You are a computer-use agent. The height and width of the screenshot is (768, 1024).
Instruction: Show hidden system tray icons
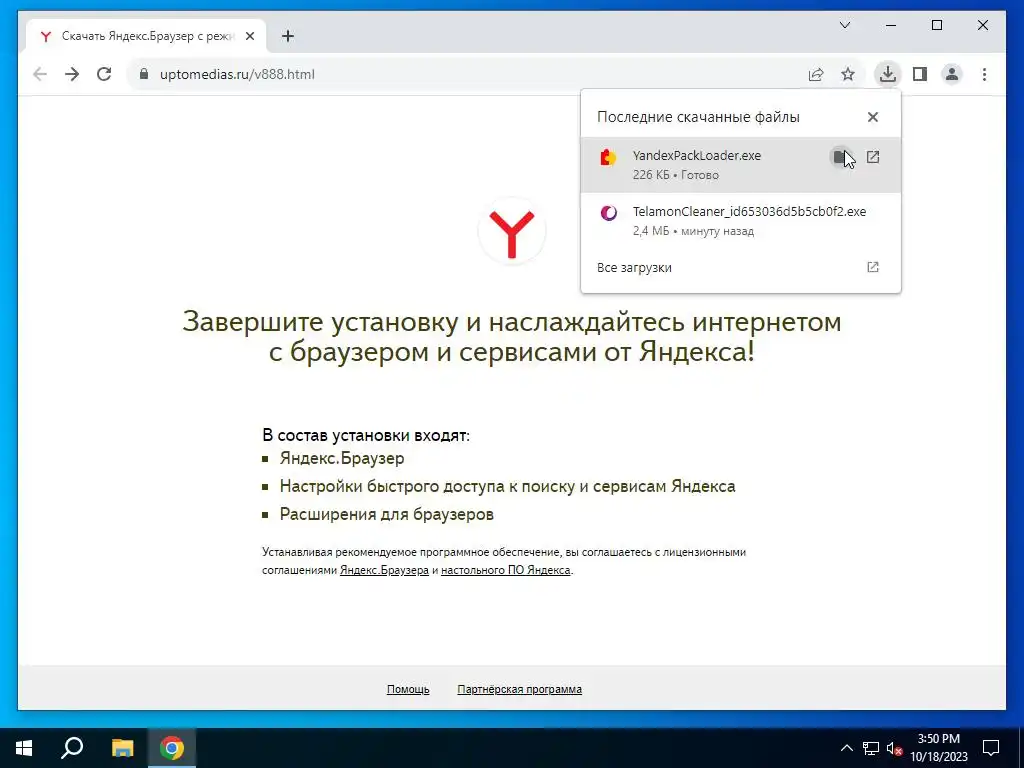[x=846, y=748]
